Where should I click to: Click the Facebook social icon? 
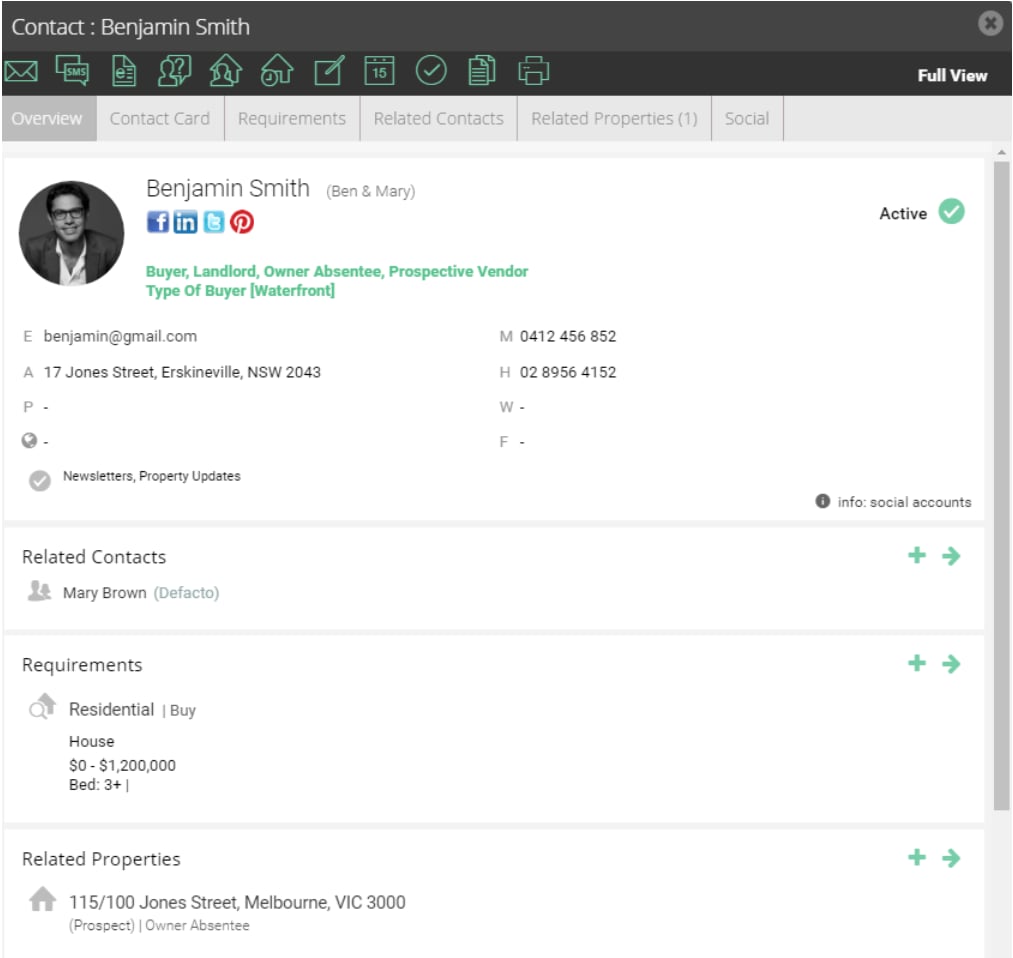coord(158,222)
